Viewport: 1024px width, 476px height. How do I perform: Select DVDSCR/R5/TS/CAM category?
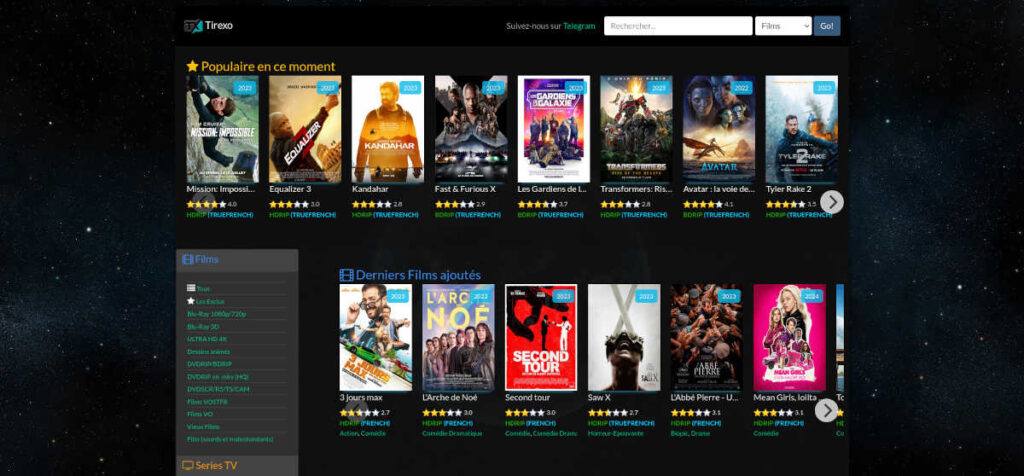coord(218,389)
